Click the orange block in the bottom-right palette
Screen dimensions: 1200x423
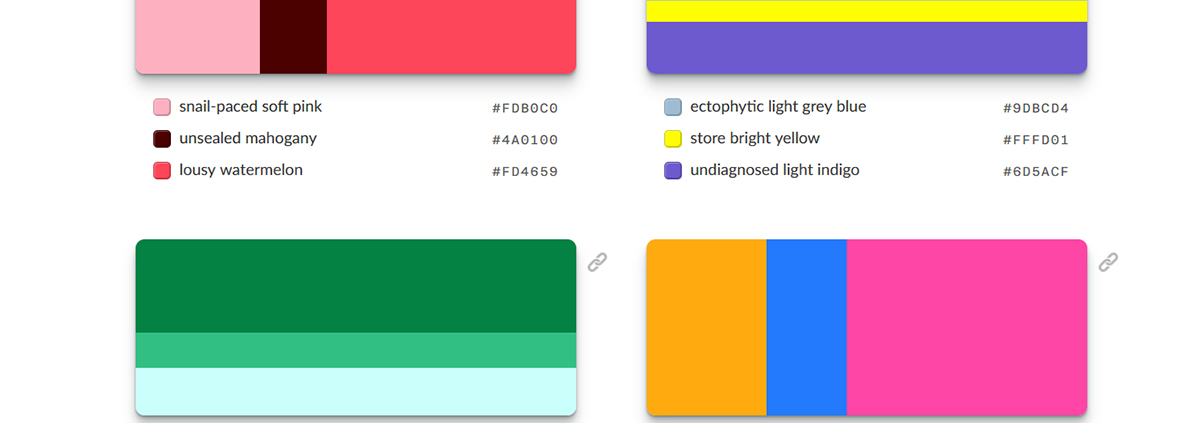click(x=707, y=327)
